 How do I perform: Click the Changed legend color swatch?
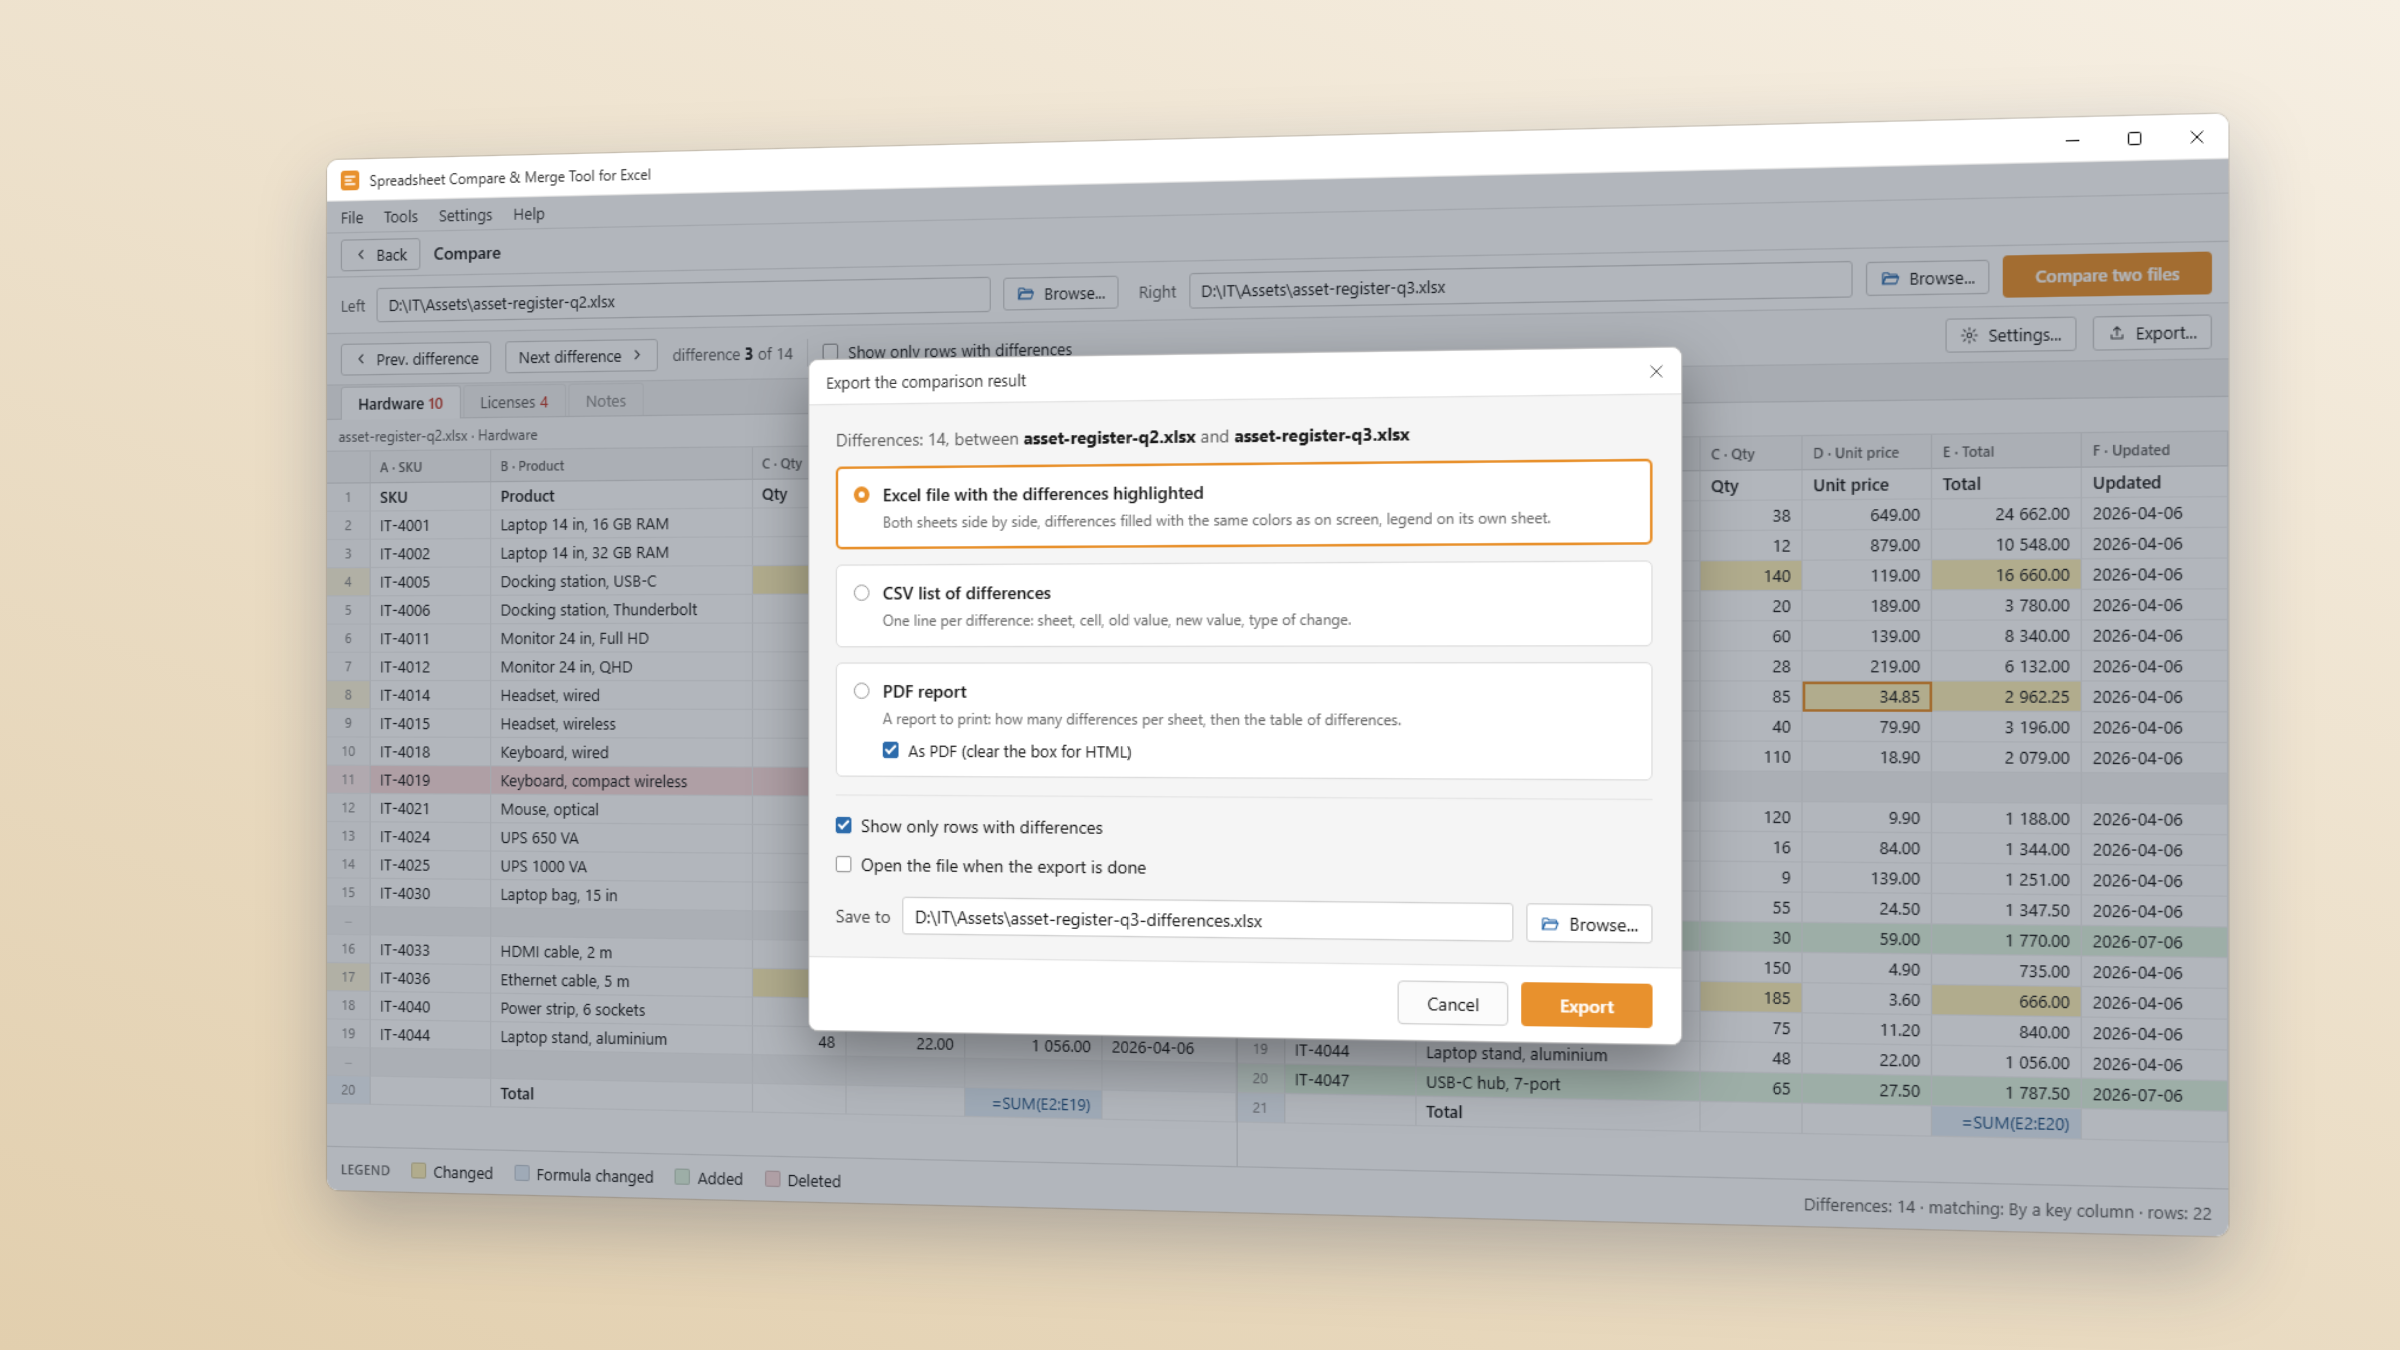click(419, 1170)
